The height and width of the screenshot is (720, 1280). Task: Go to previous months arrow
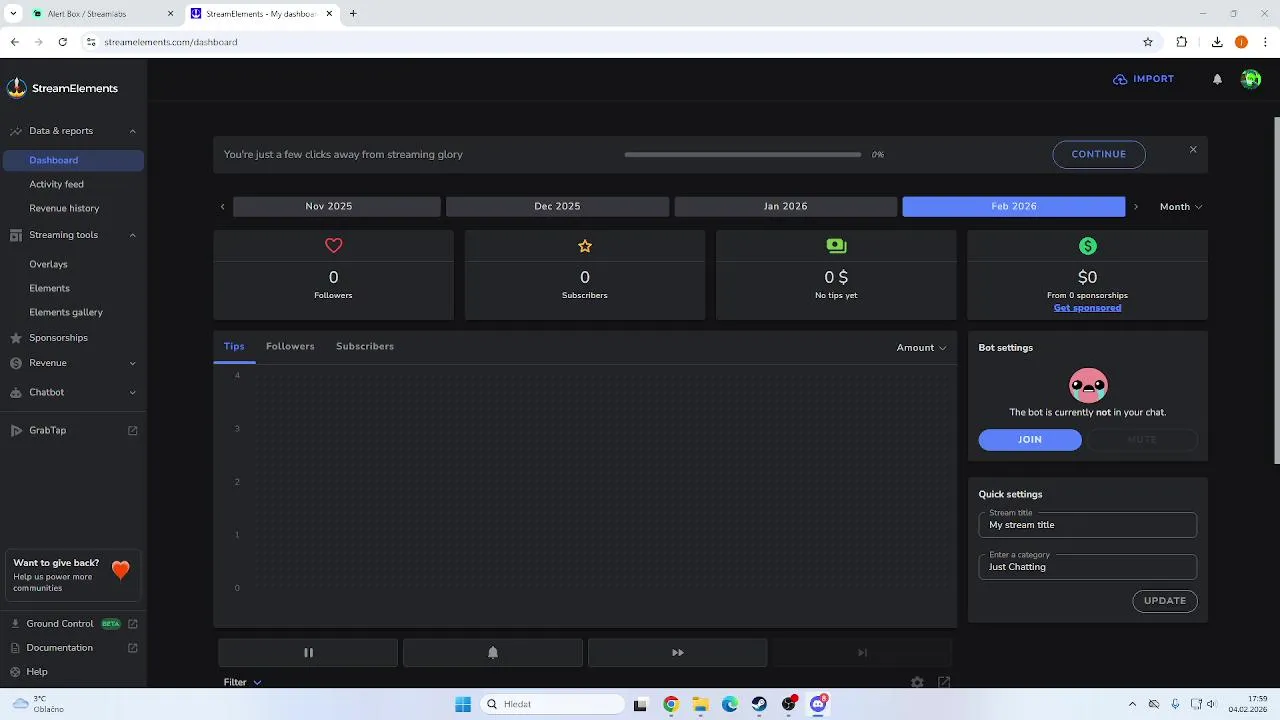222,207
